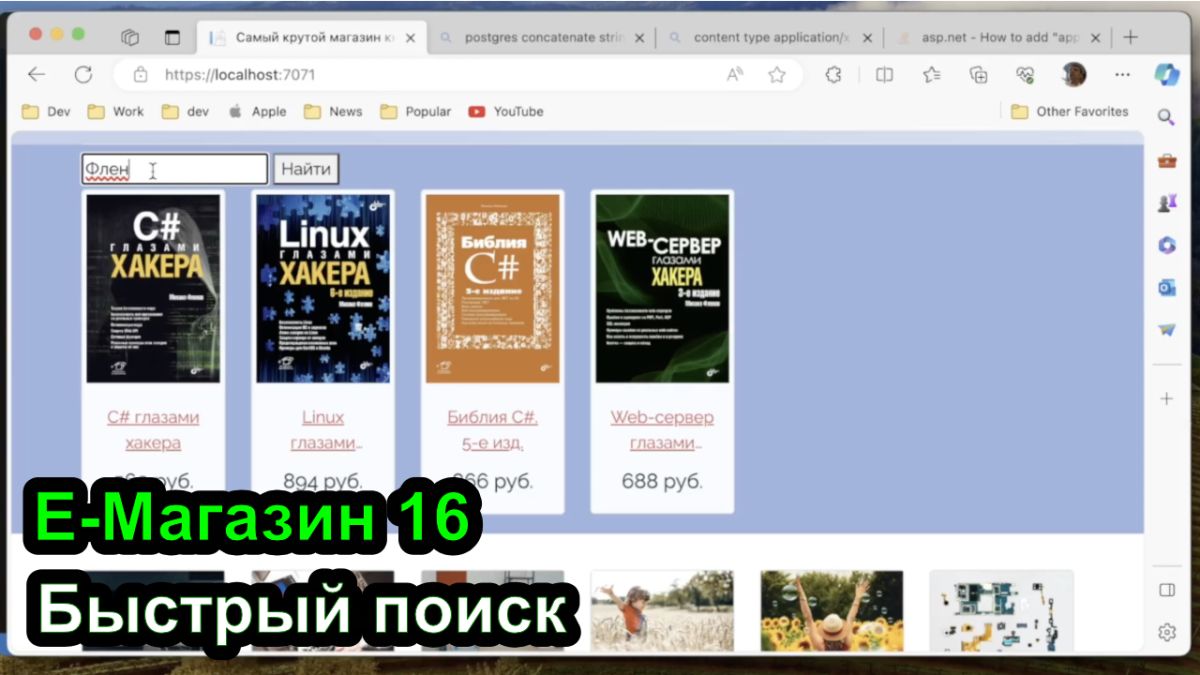Start Read Aloud from the address bar

(x=735, y=74)
